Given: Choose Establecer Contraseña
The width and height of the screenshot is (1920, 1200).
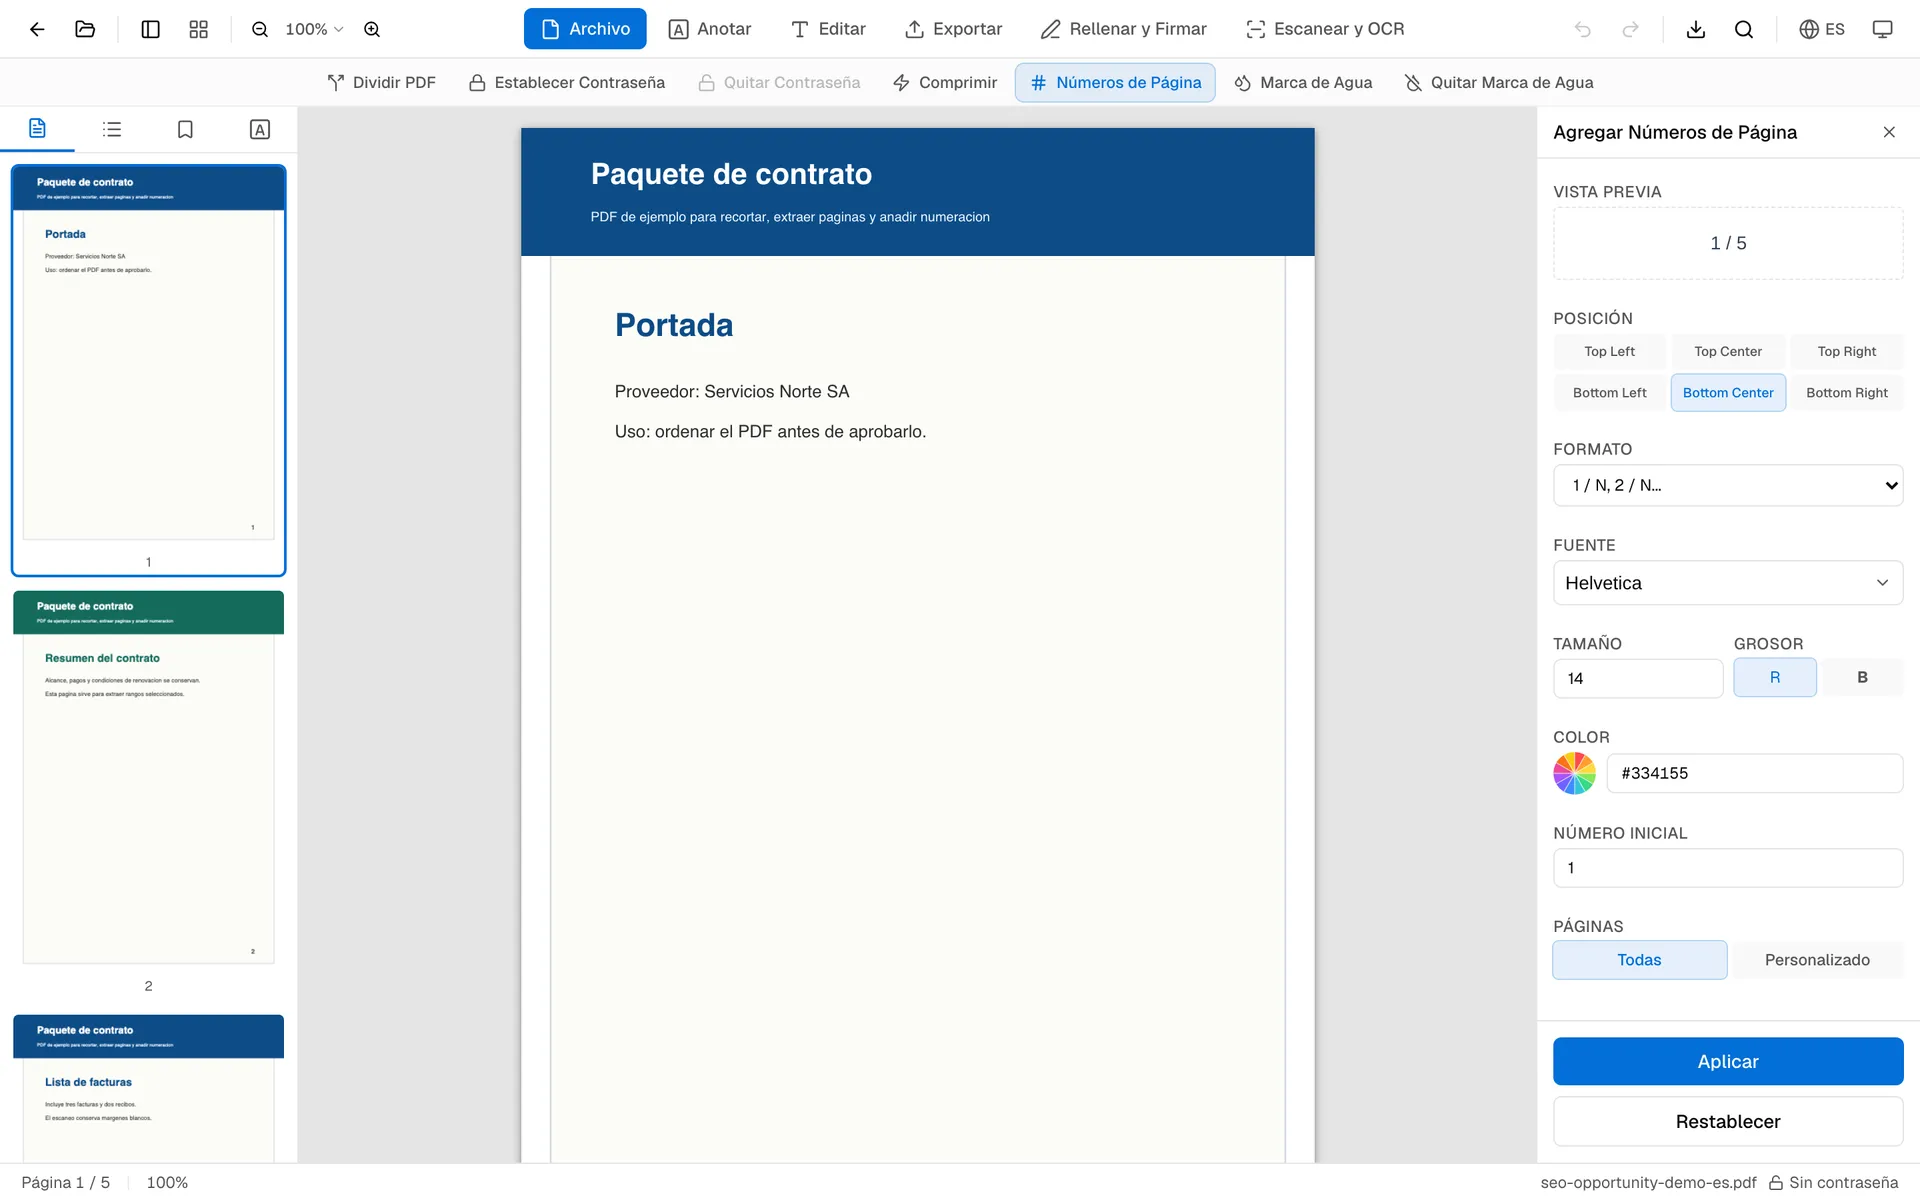Looking at the screenshot, I should (x=566, y=83).
